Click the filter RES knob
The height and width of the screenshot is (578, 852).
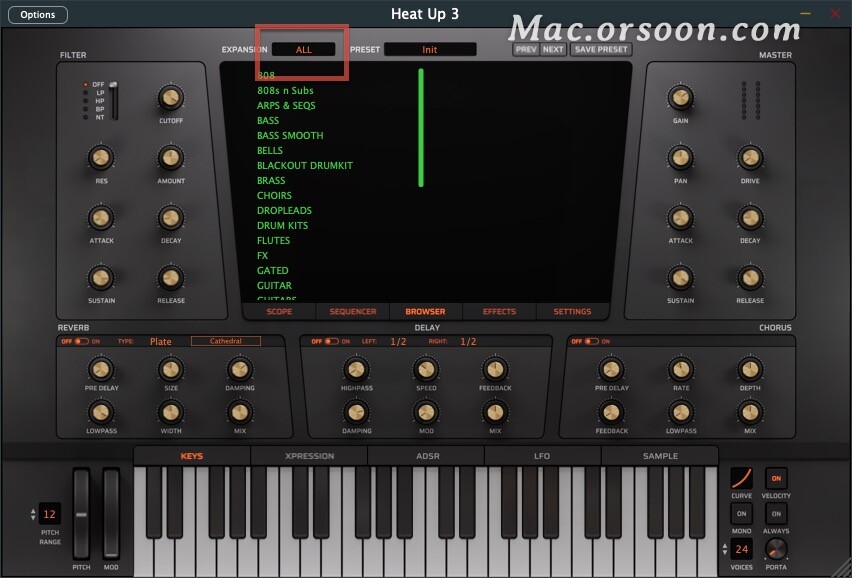[x=101, y=158]
